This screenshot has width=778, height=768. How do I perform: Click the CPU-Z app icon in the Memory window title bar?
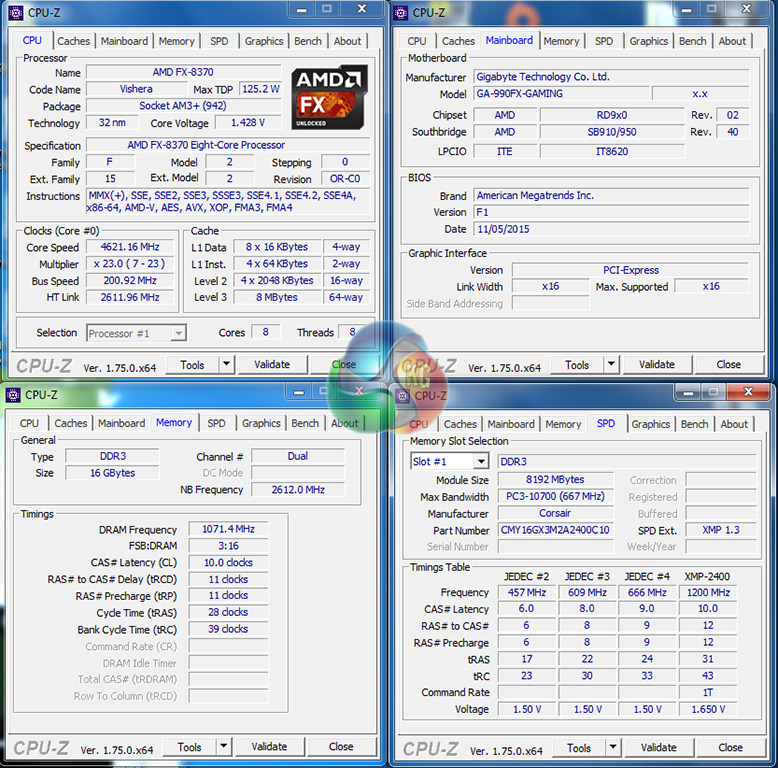tap(13, 395)
